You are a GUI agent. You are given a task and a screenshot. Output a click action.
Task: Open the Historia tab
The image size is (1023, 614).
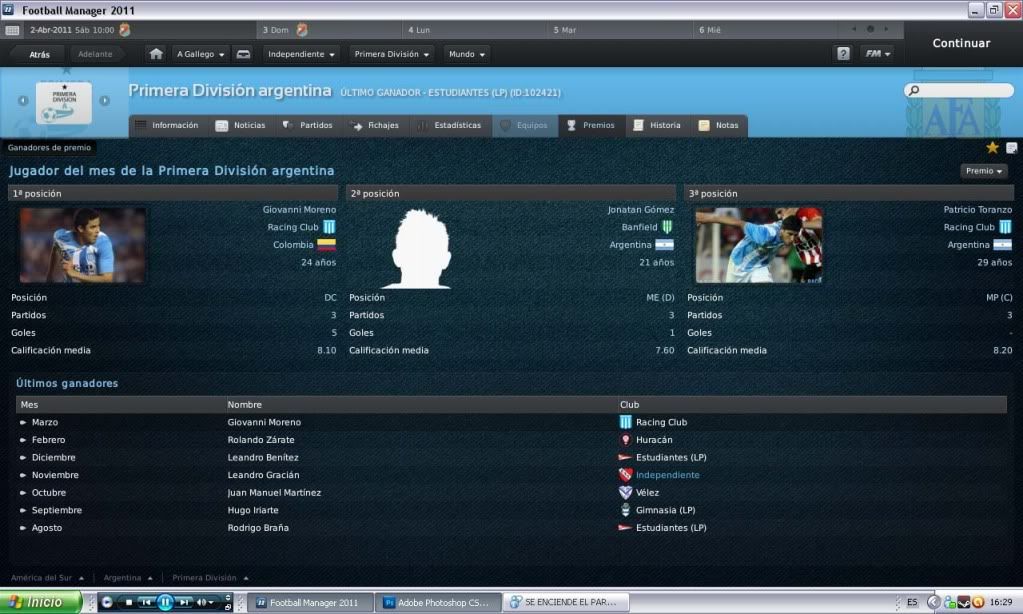[x=657, y=125]
